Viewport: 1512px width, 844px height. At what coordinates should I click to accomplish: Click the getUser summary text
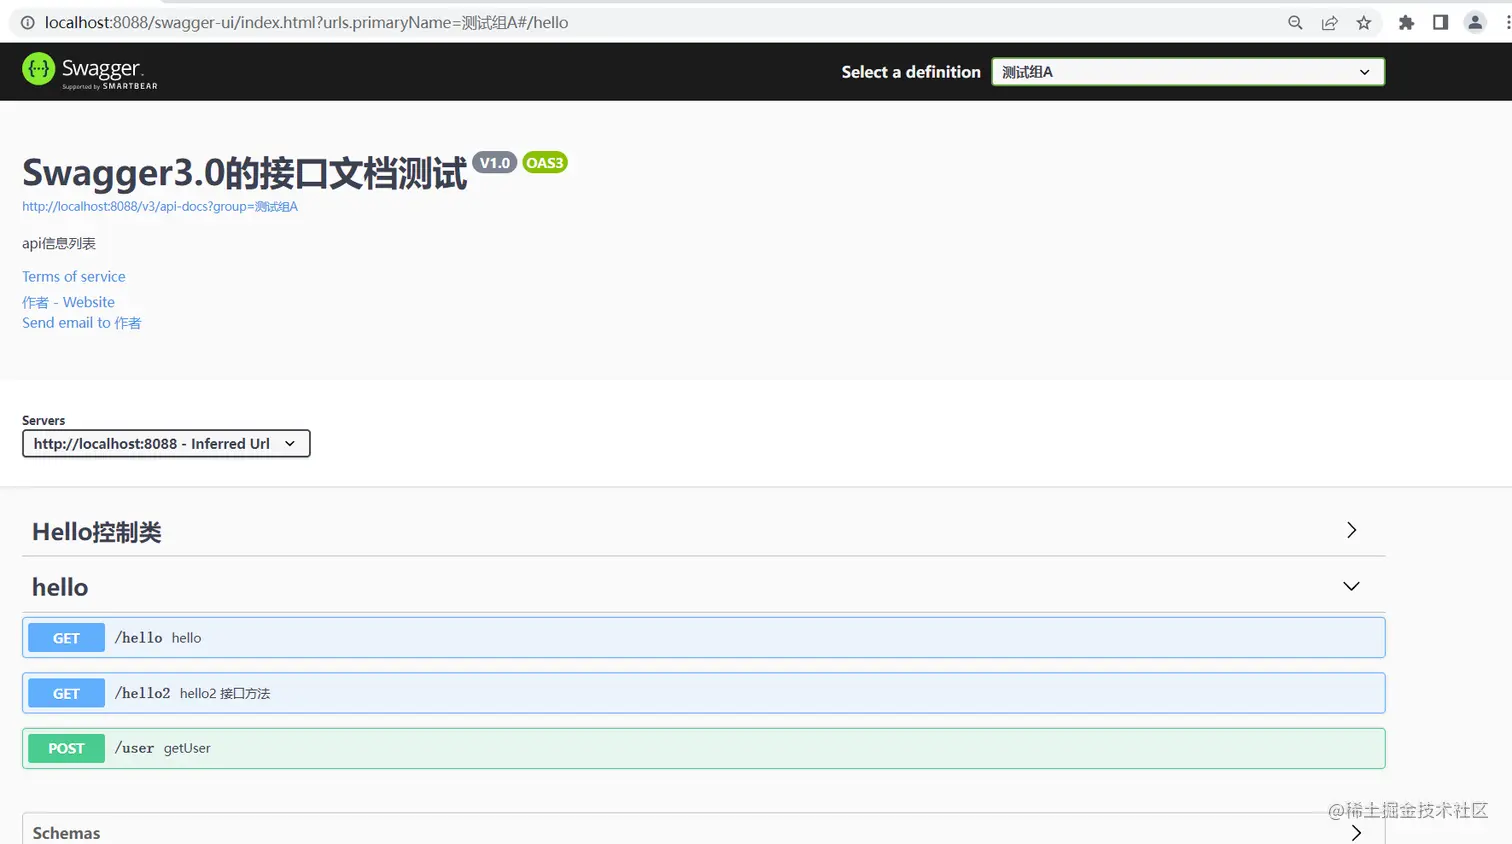[187, 748]
